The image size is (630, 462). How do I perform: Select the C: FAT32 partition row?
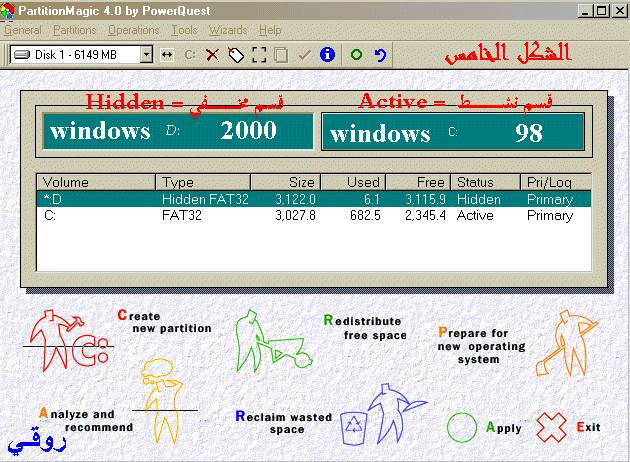tap(314, 215)
